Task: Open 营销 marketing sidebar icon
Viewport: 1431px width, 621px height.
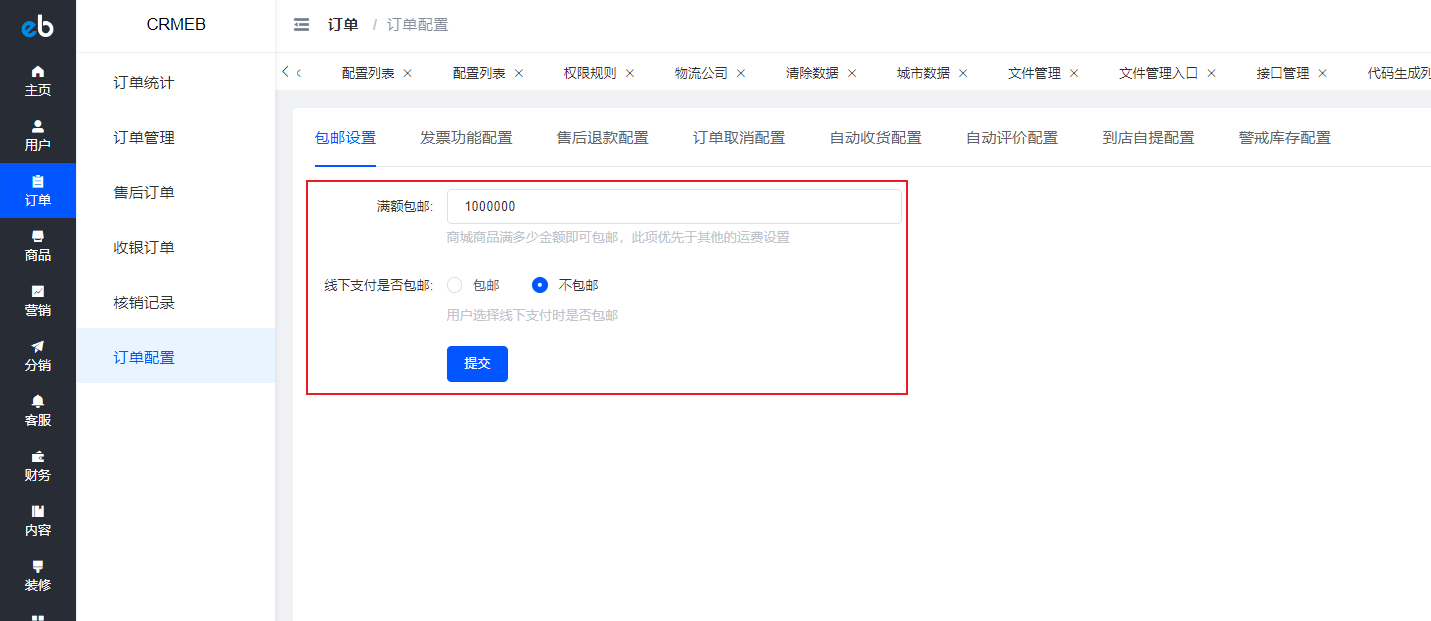Action: [x=38, y=292]
